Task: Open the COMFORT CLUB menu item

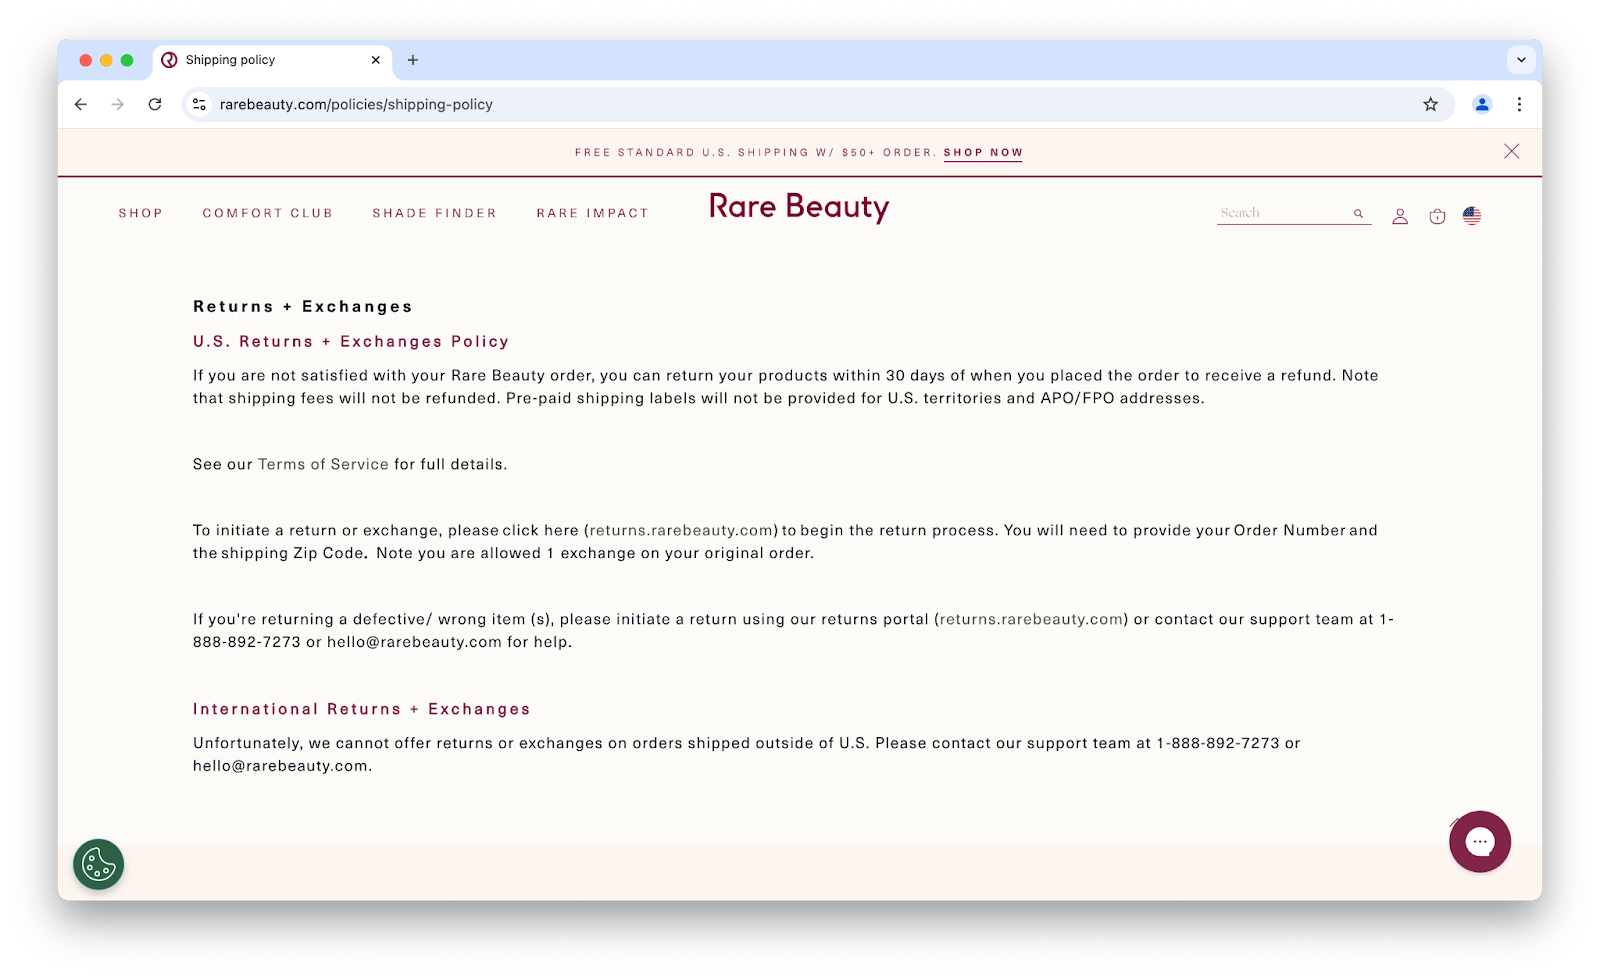Action: click(x=268, y=213)
